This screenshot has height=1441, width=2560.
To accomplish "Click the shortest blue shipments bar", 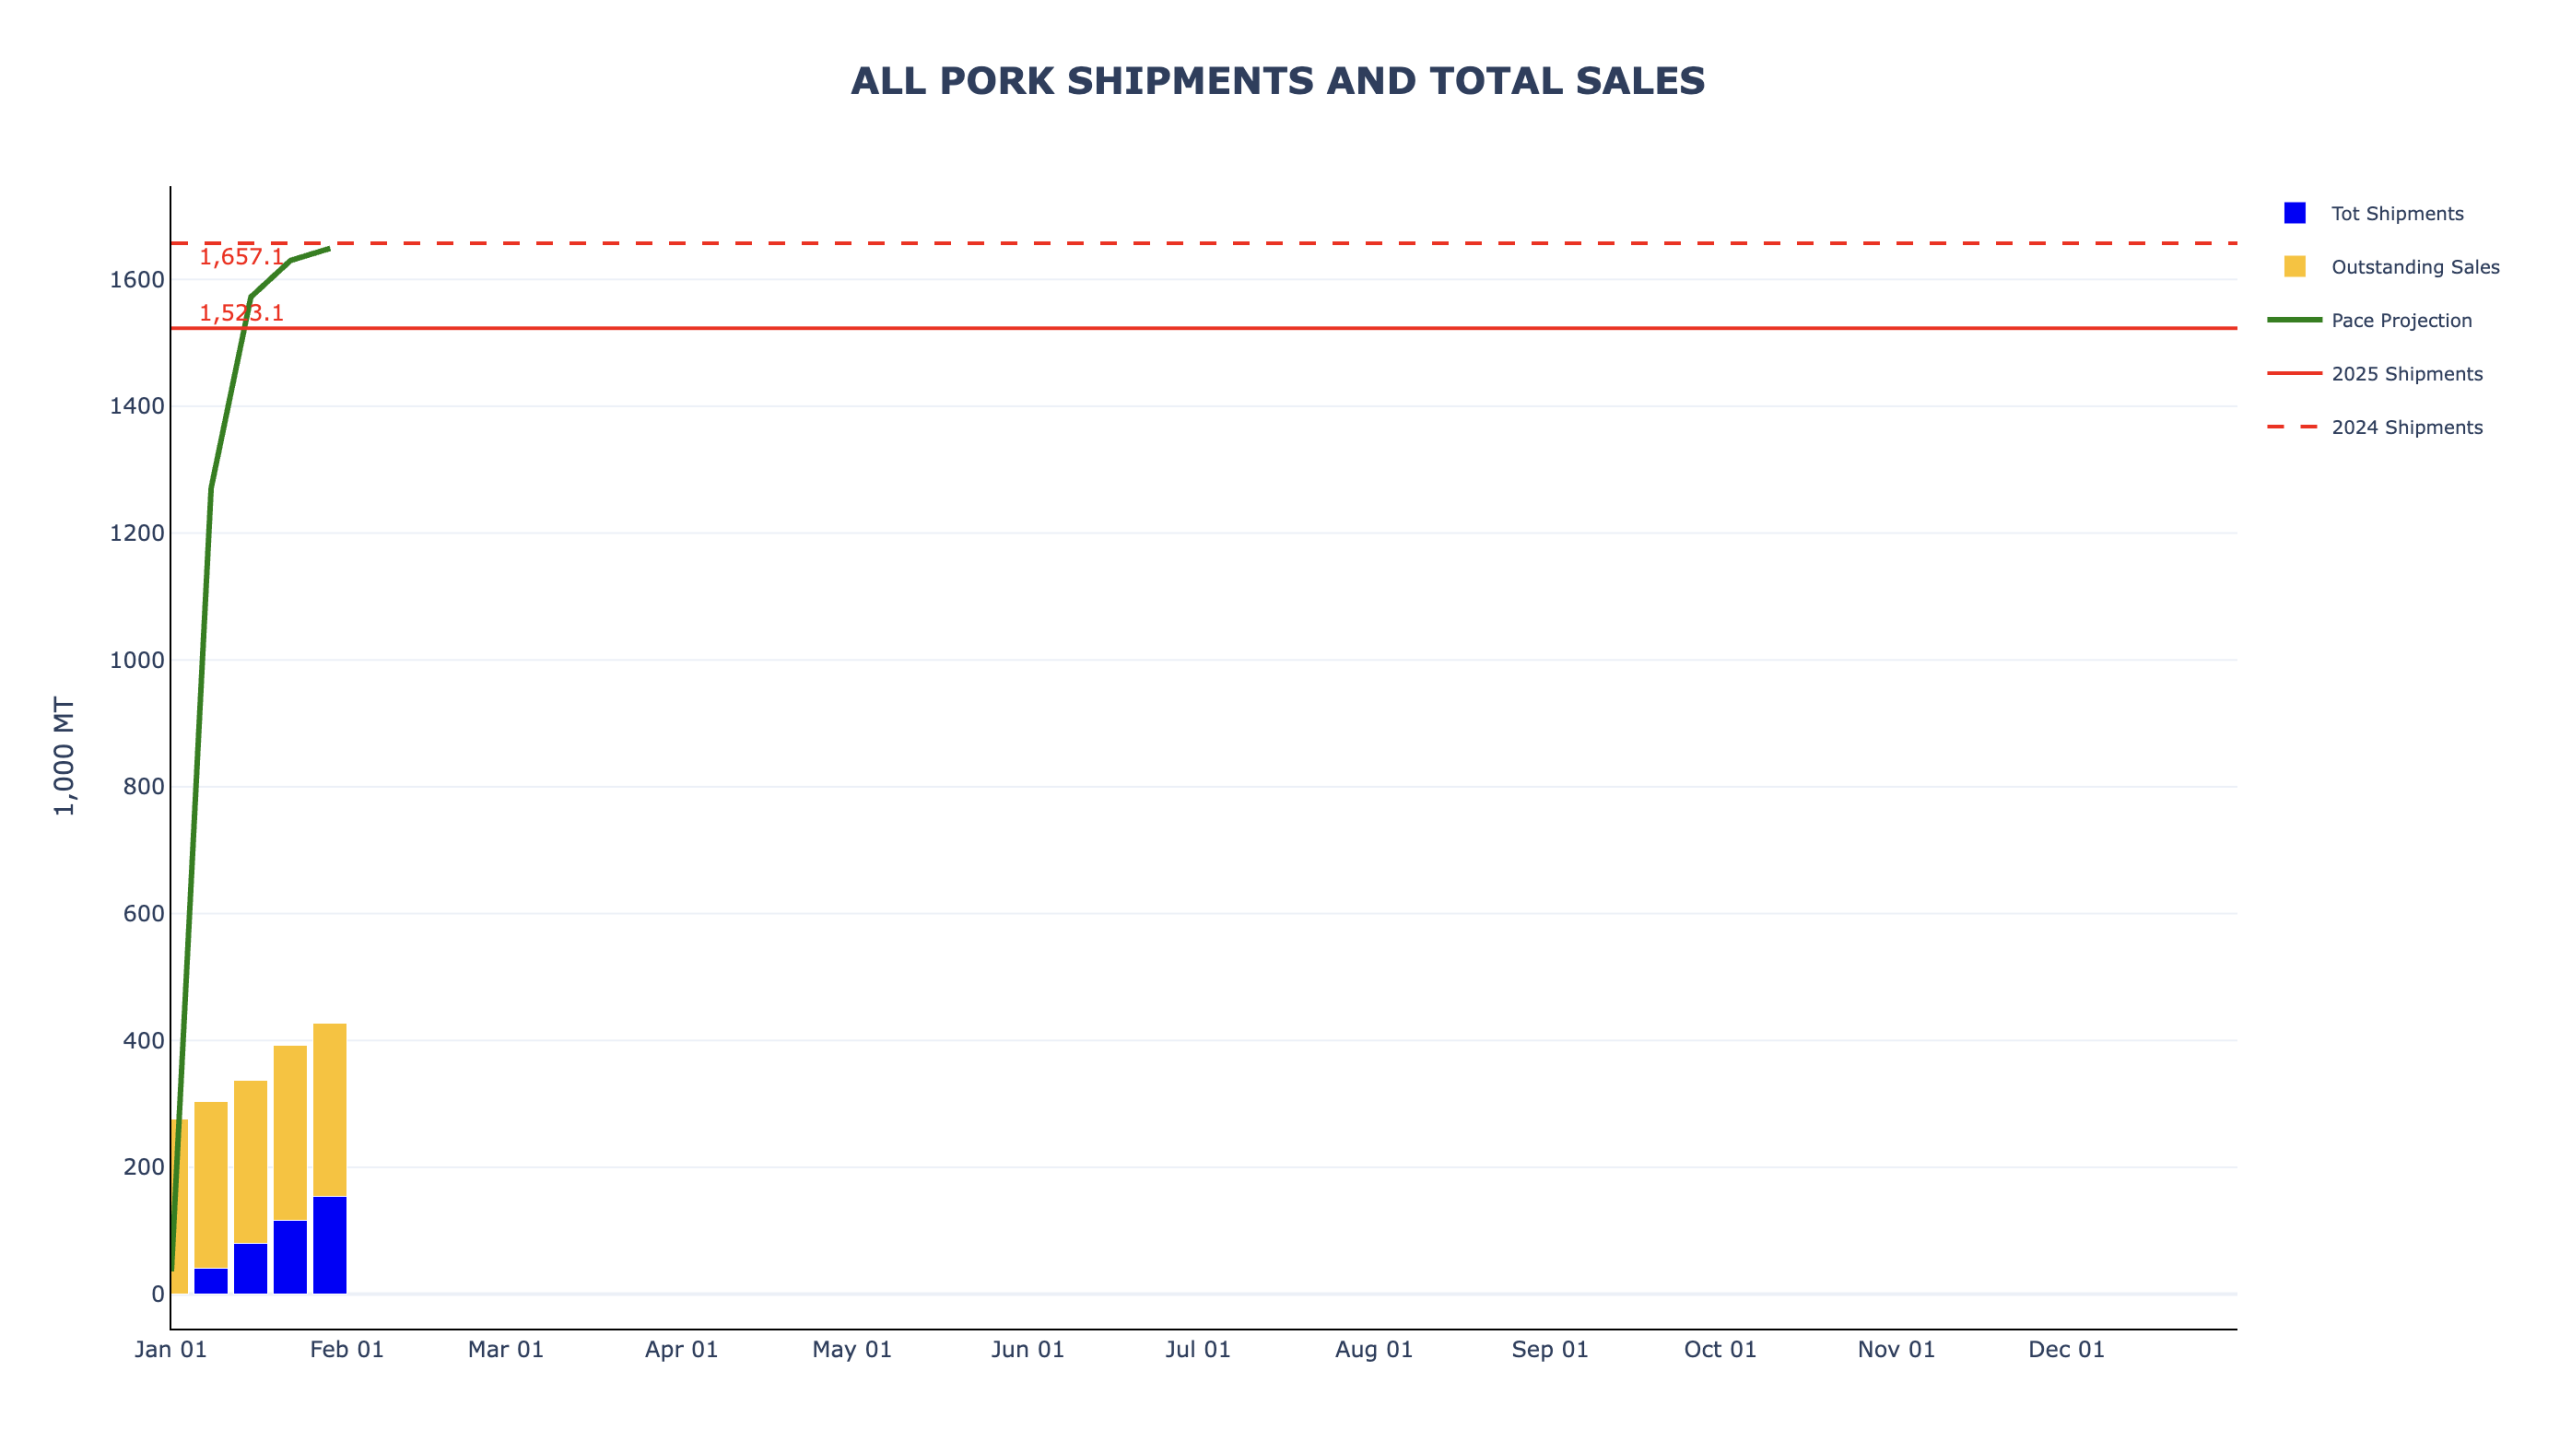I will point(211,1280).
